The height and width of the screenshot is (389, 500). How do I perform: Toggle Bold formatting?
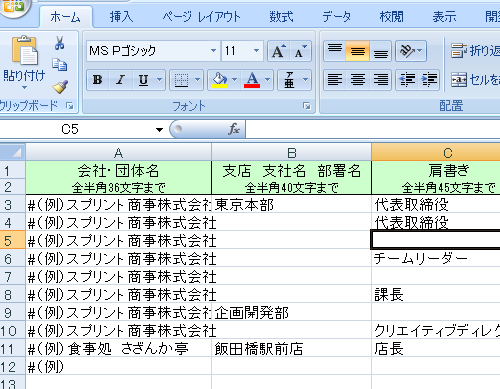tap(98, 80)
